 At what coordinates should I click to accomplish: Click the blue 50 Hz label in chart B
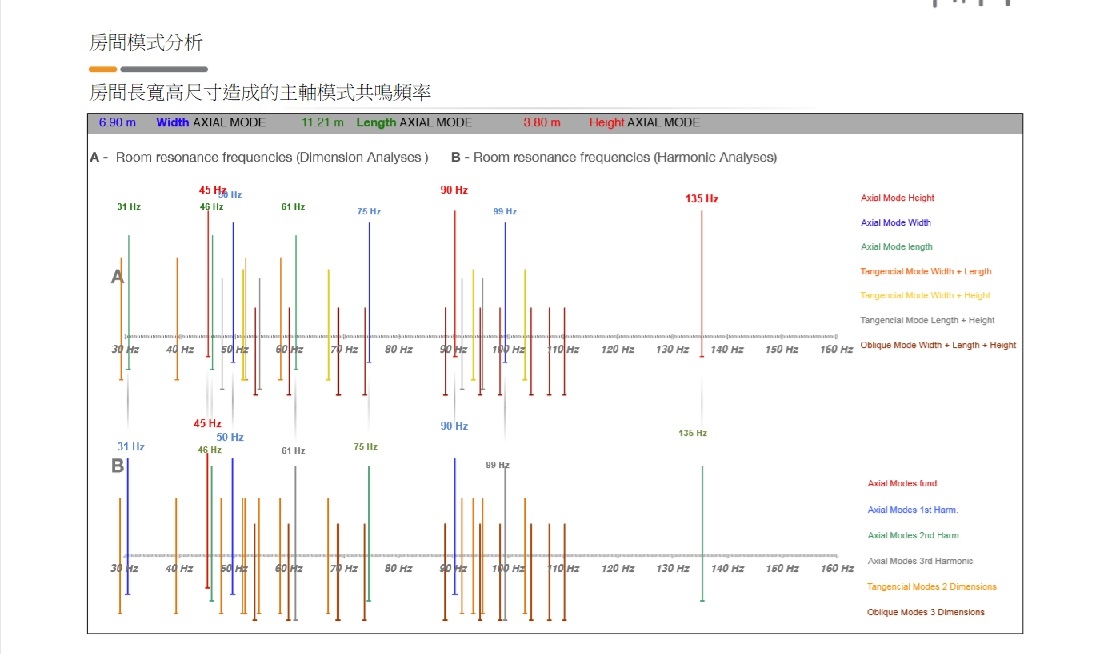(230, 437)
